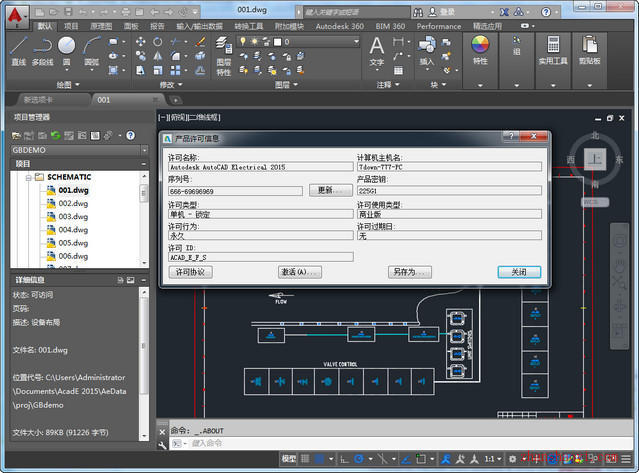
Task: Toggle polar tracking in status bar
Action: [x=359, y=459]
